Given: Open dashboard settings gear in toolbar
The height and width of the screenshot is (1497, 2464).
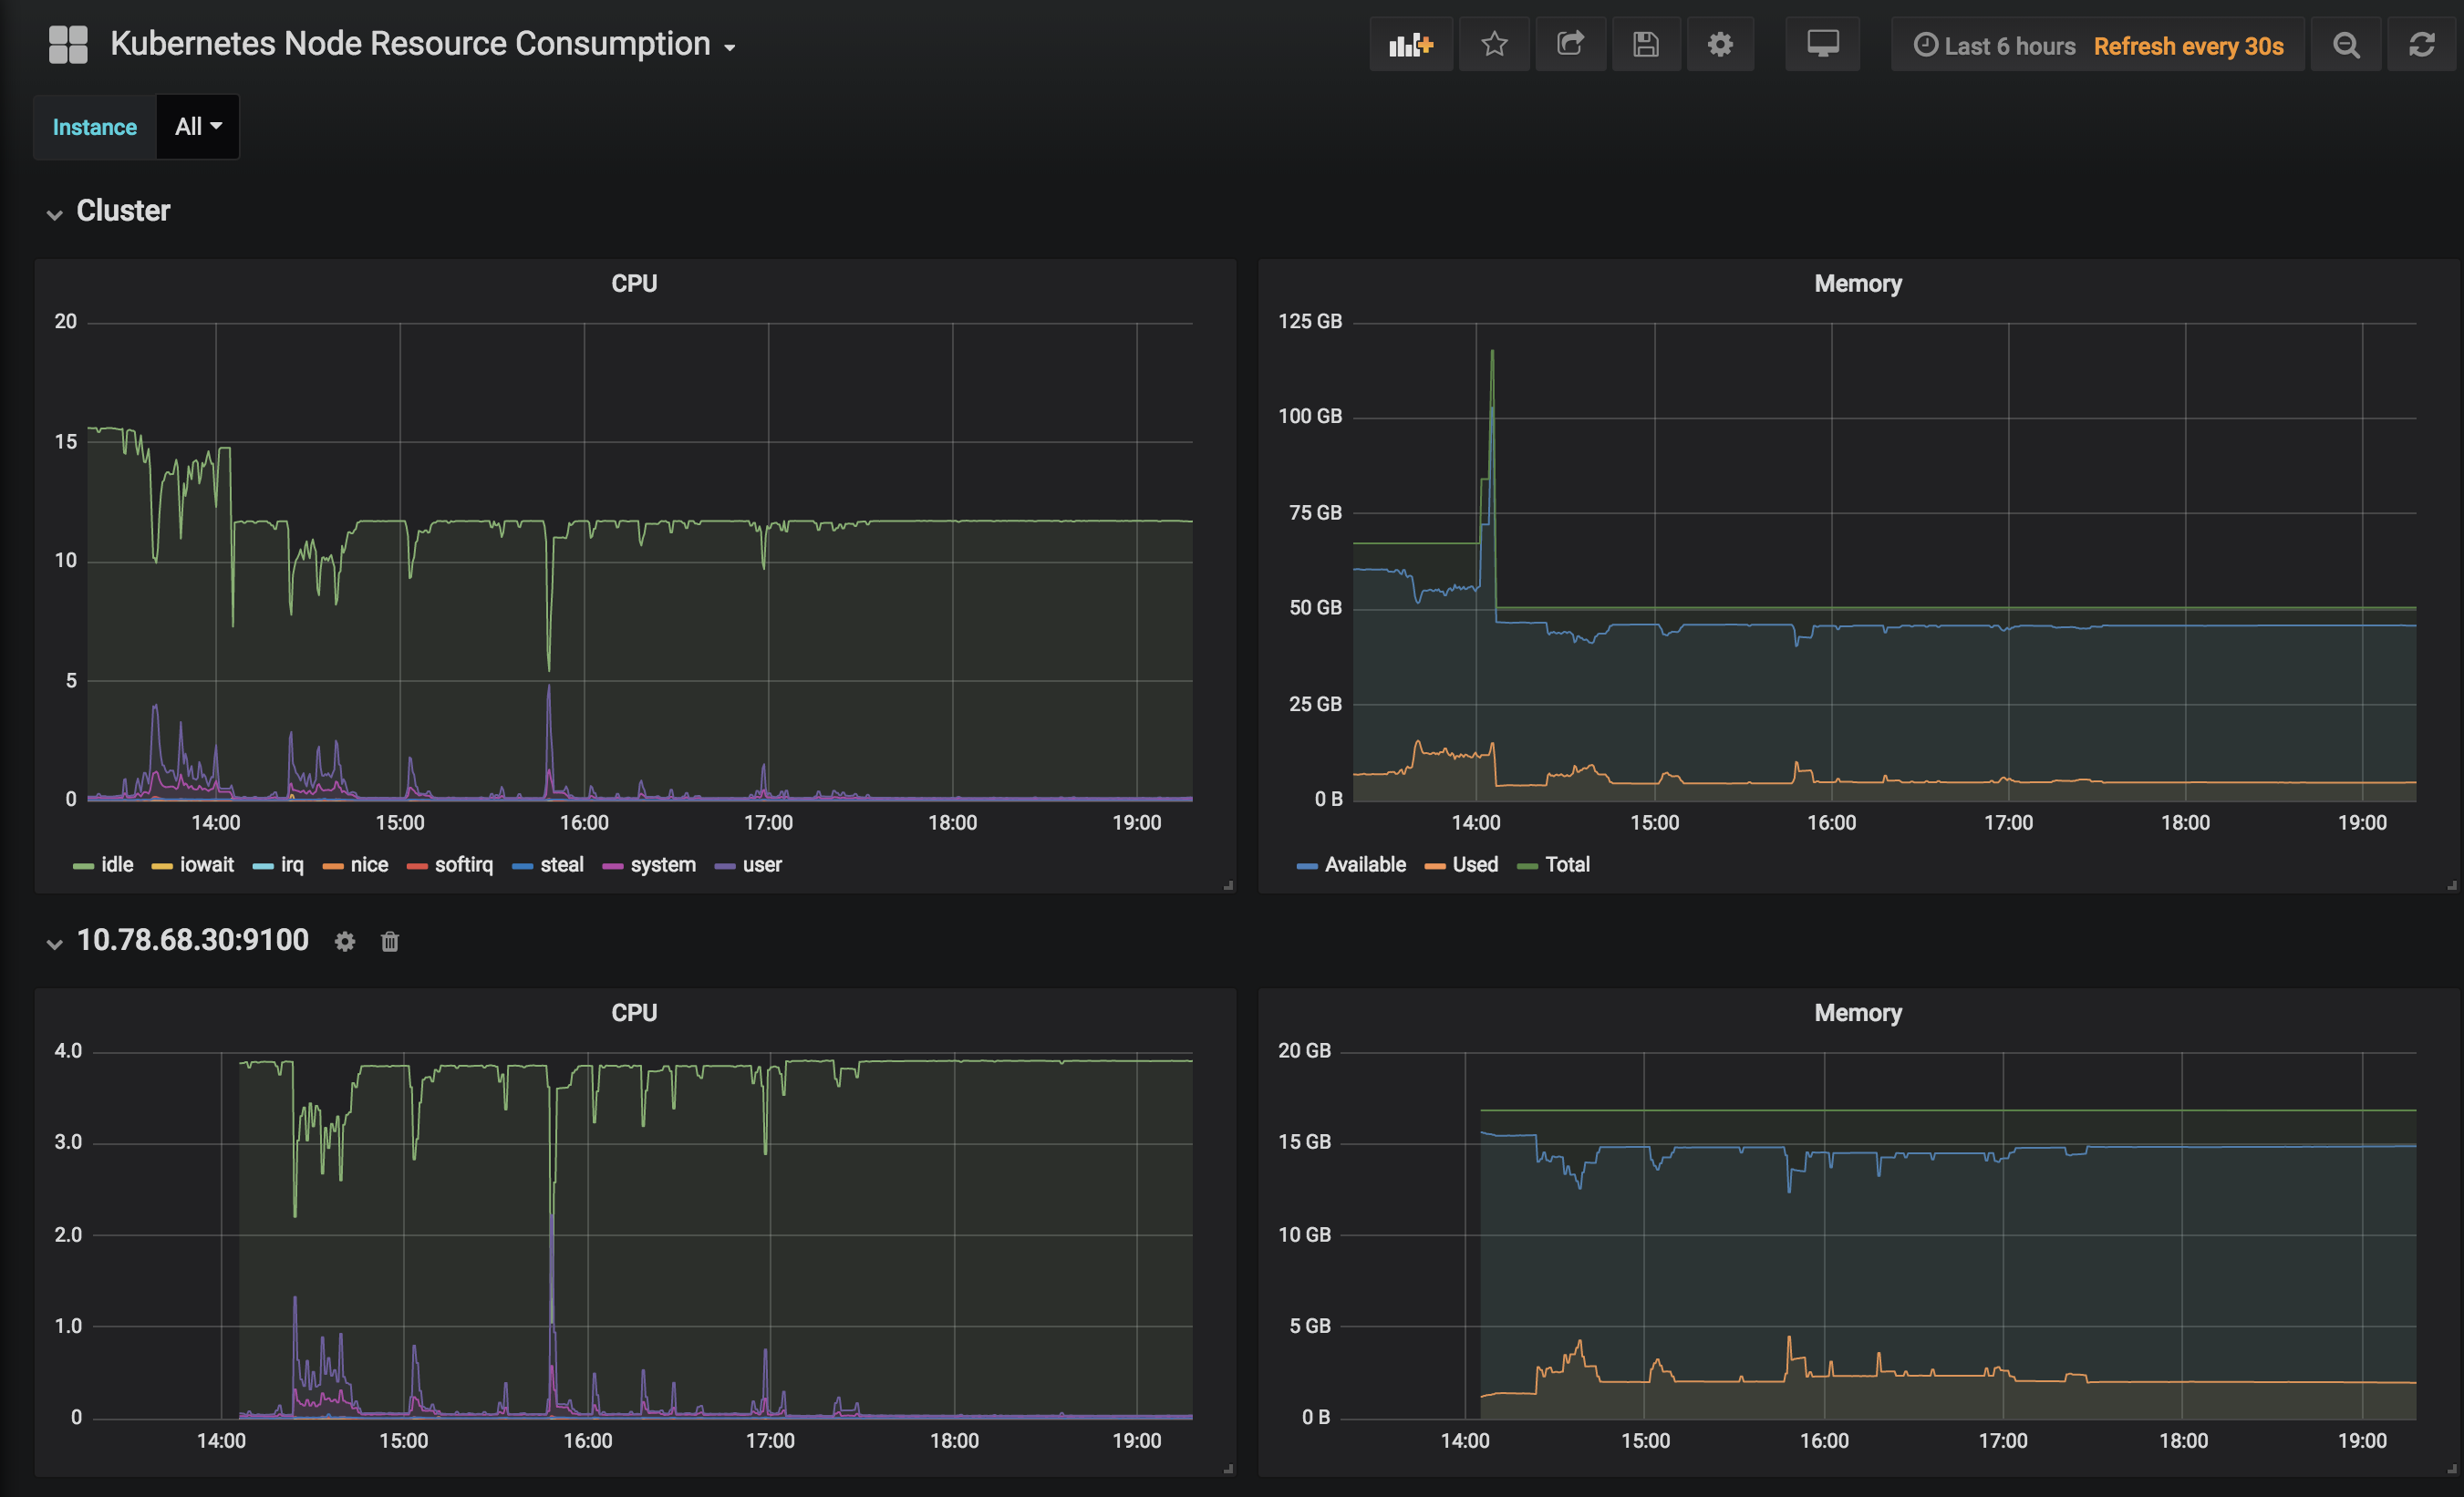Looking at the screenshot, I should tap(1720, 45).
